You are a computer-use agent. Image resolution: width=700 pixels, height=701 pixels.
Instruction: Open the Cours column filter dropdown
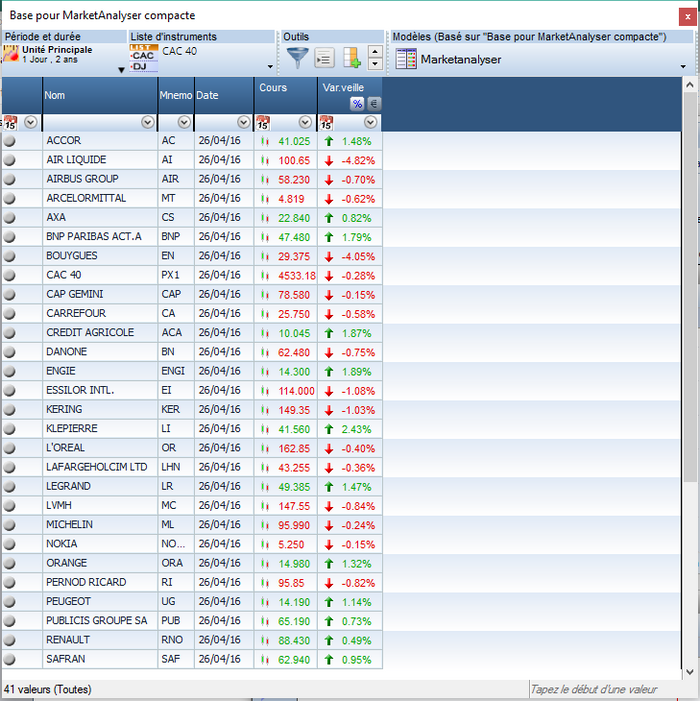pyautogui.click(x=305, y=122)
